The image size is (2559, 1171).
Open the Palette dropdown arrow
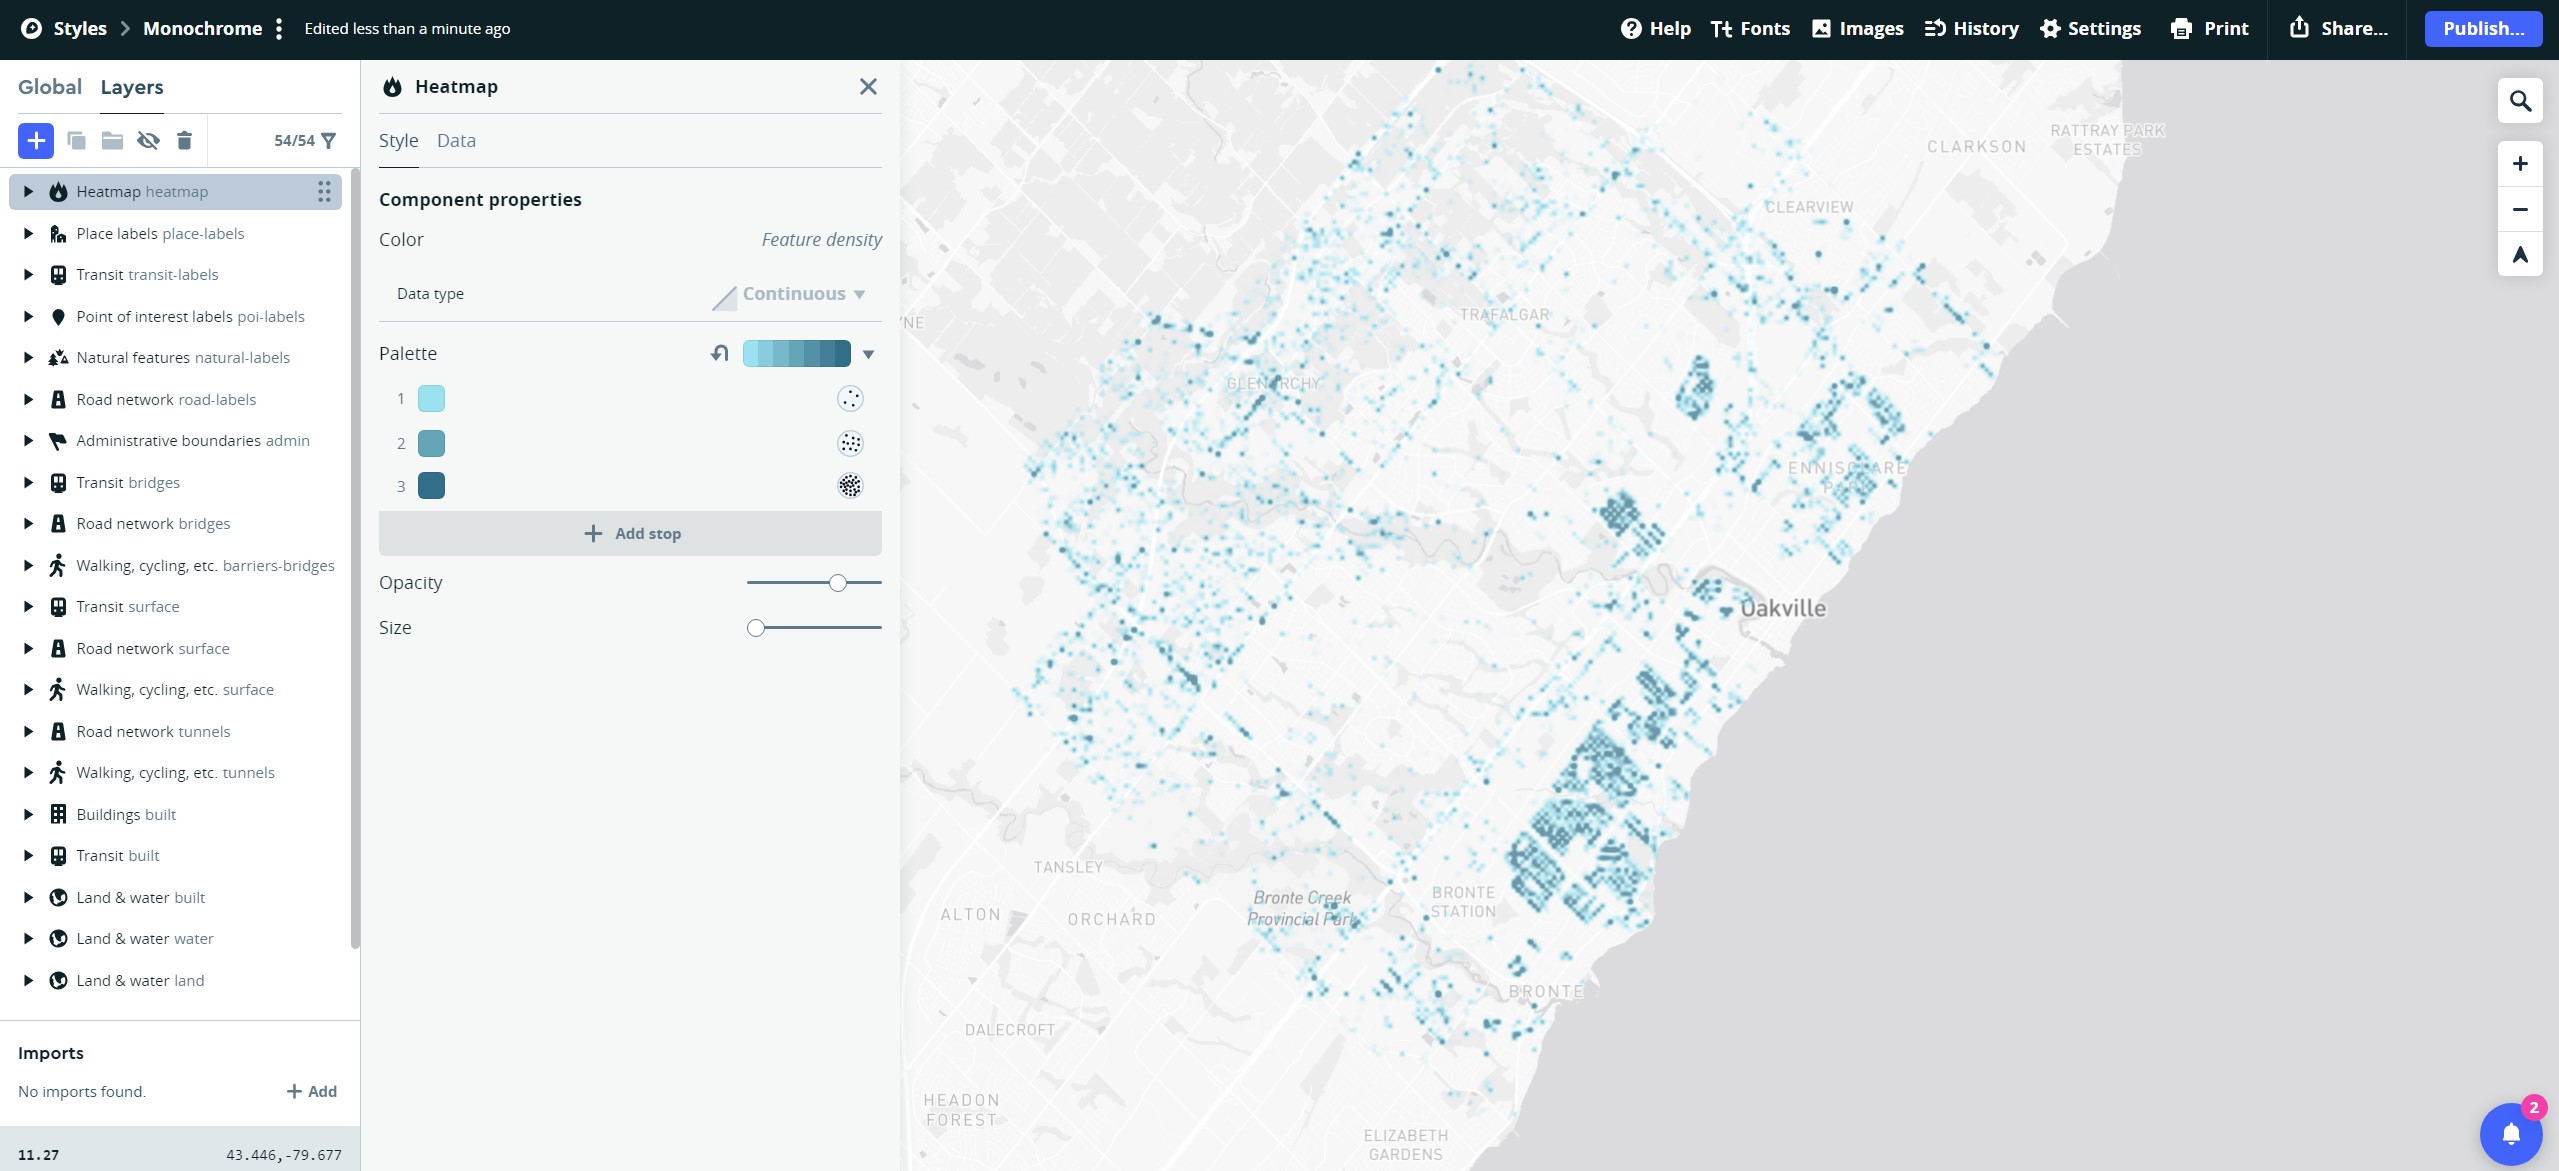868,354
